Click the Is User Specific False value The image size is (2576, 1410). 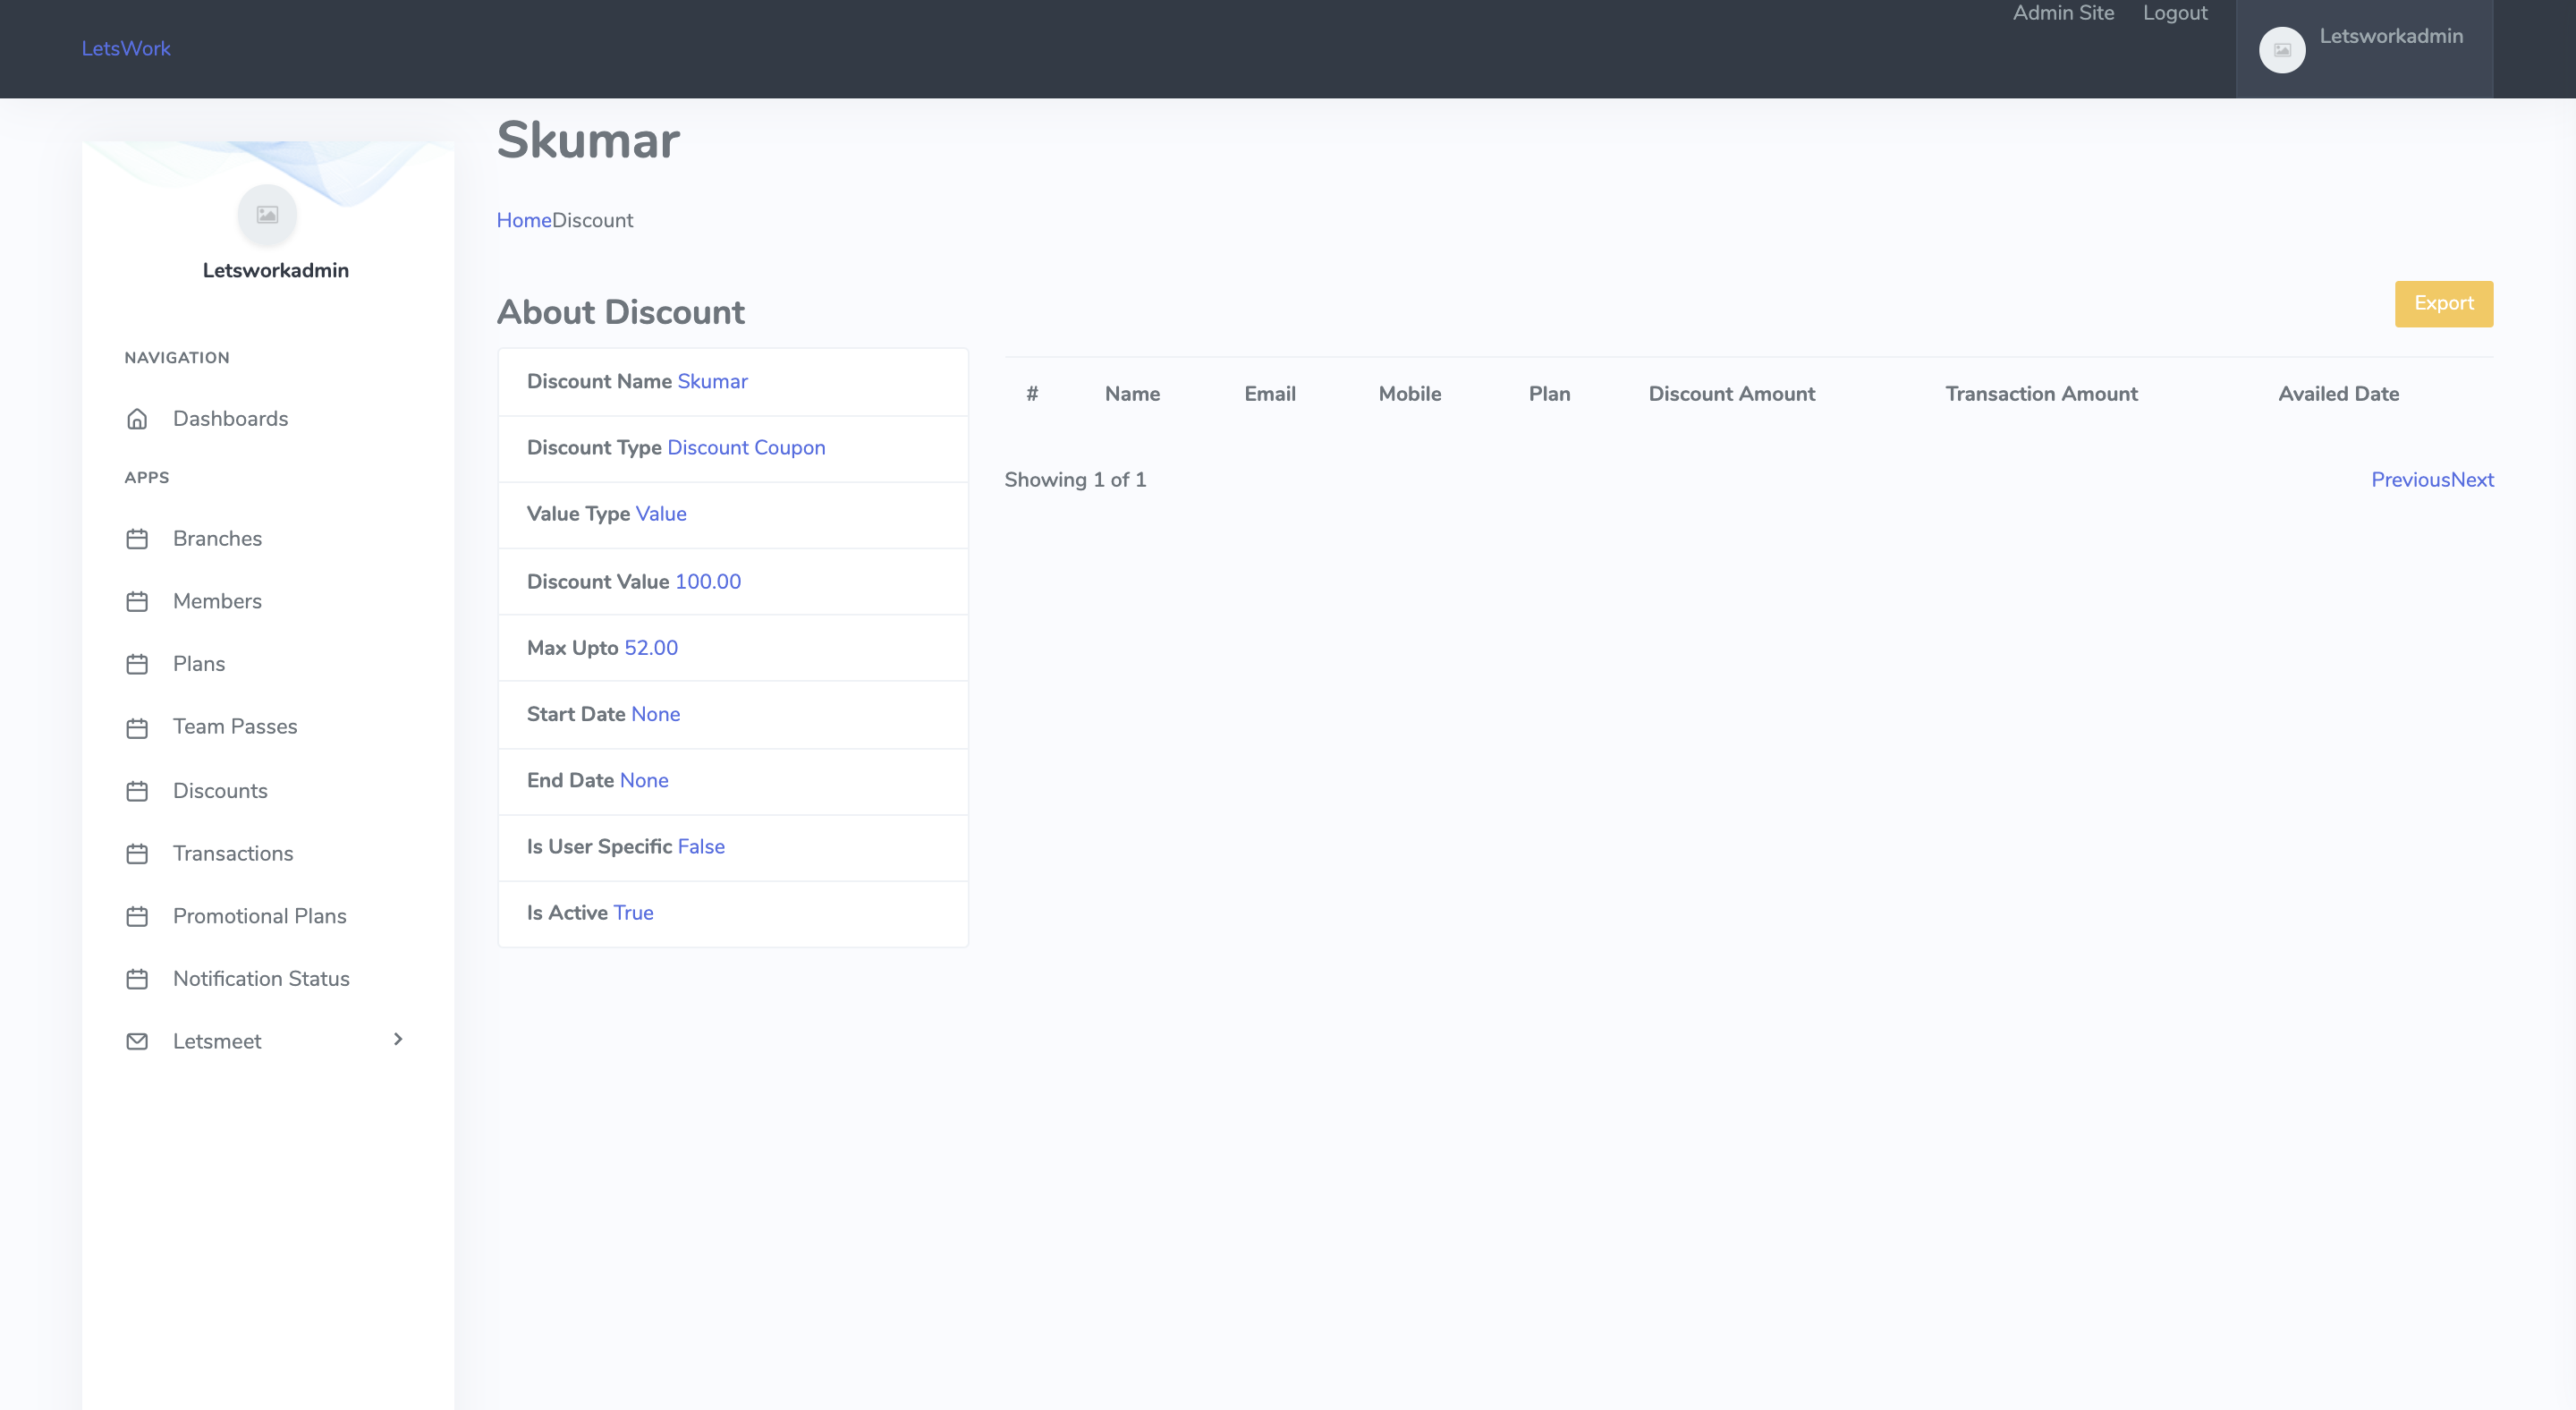[x=701, y=847]
